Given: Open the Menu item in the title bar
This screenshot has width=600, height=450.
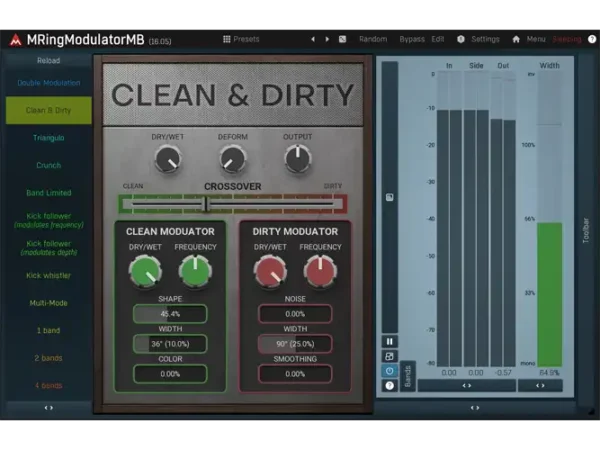Looking at the screenshot, I should coord(536,39).
